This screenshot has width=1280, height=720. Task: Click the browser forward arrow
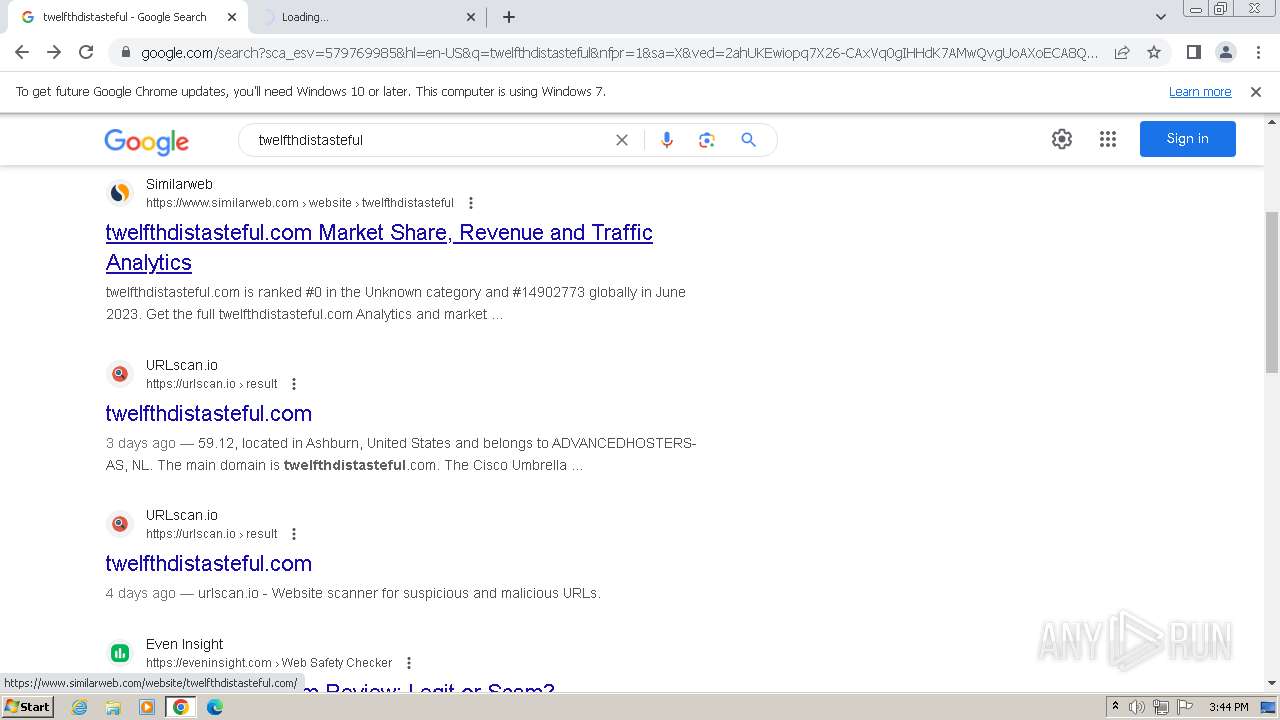(54, 52)
